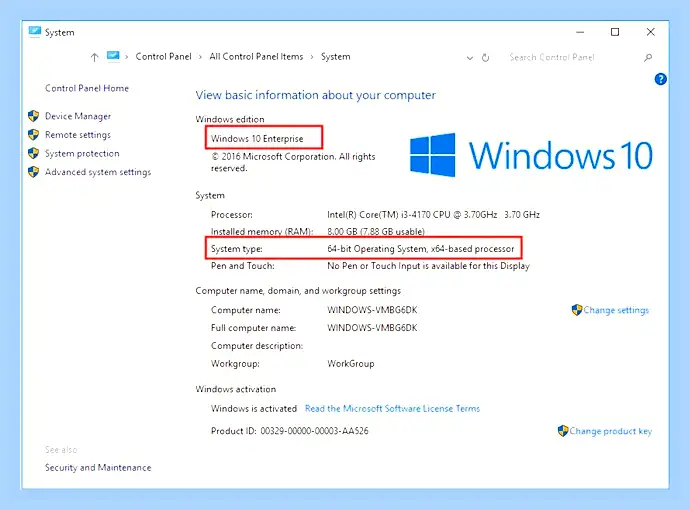
Task: Open the Change product key link
Action: pos(610,431)
